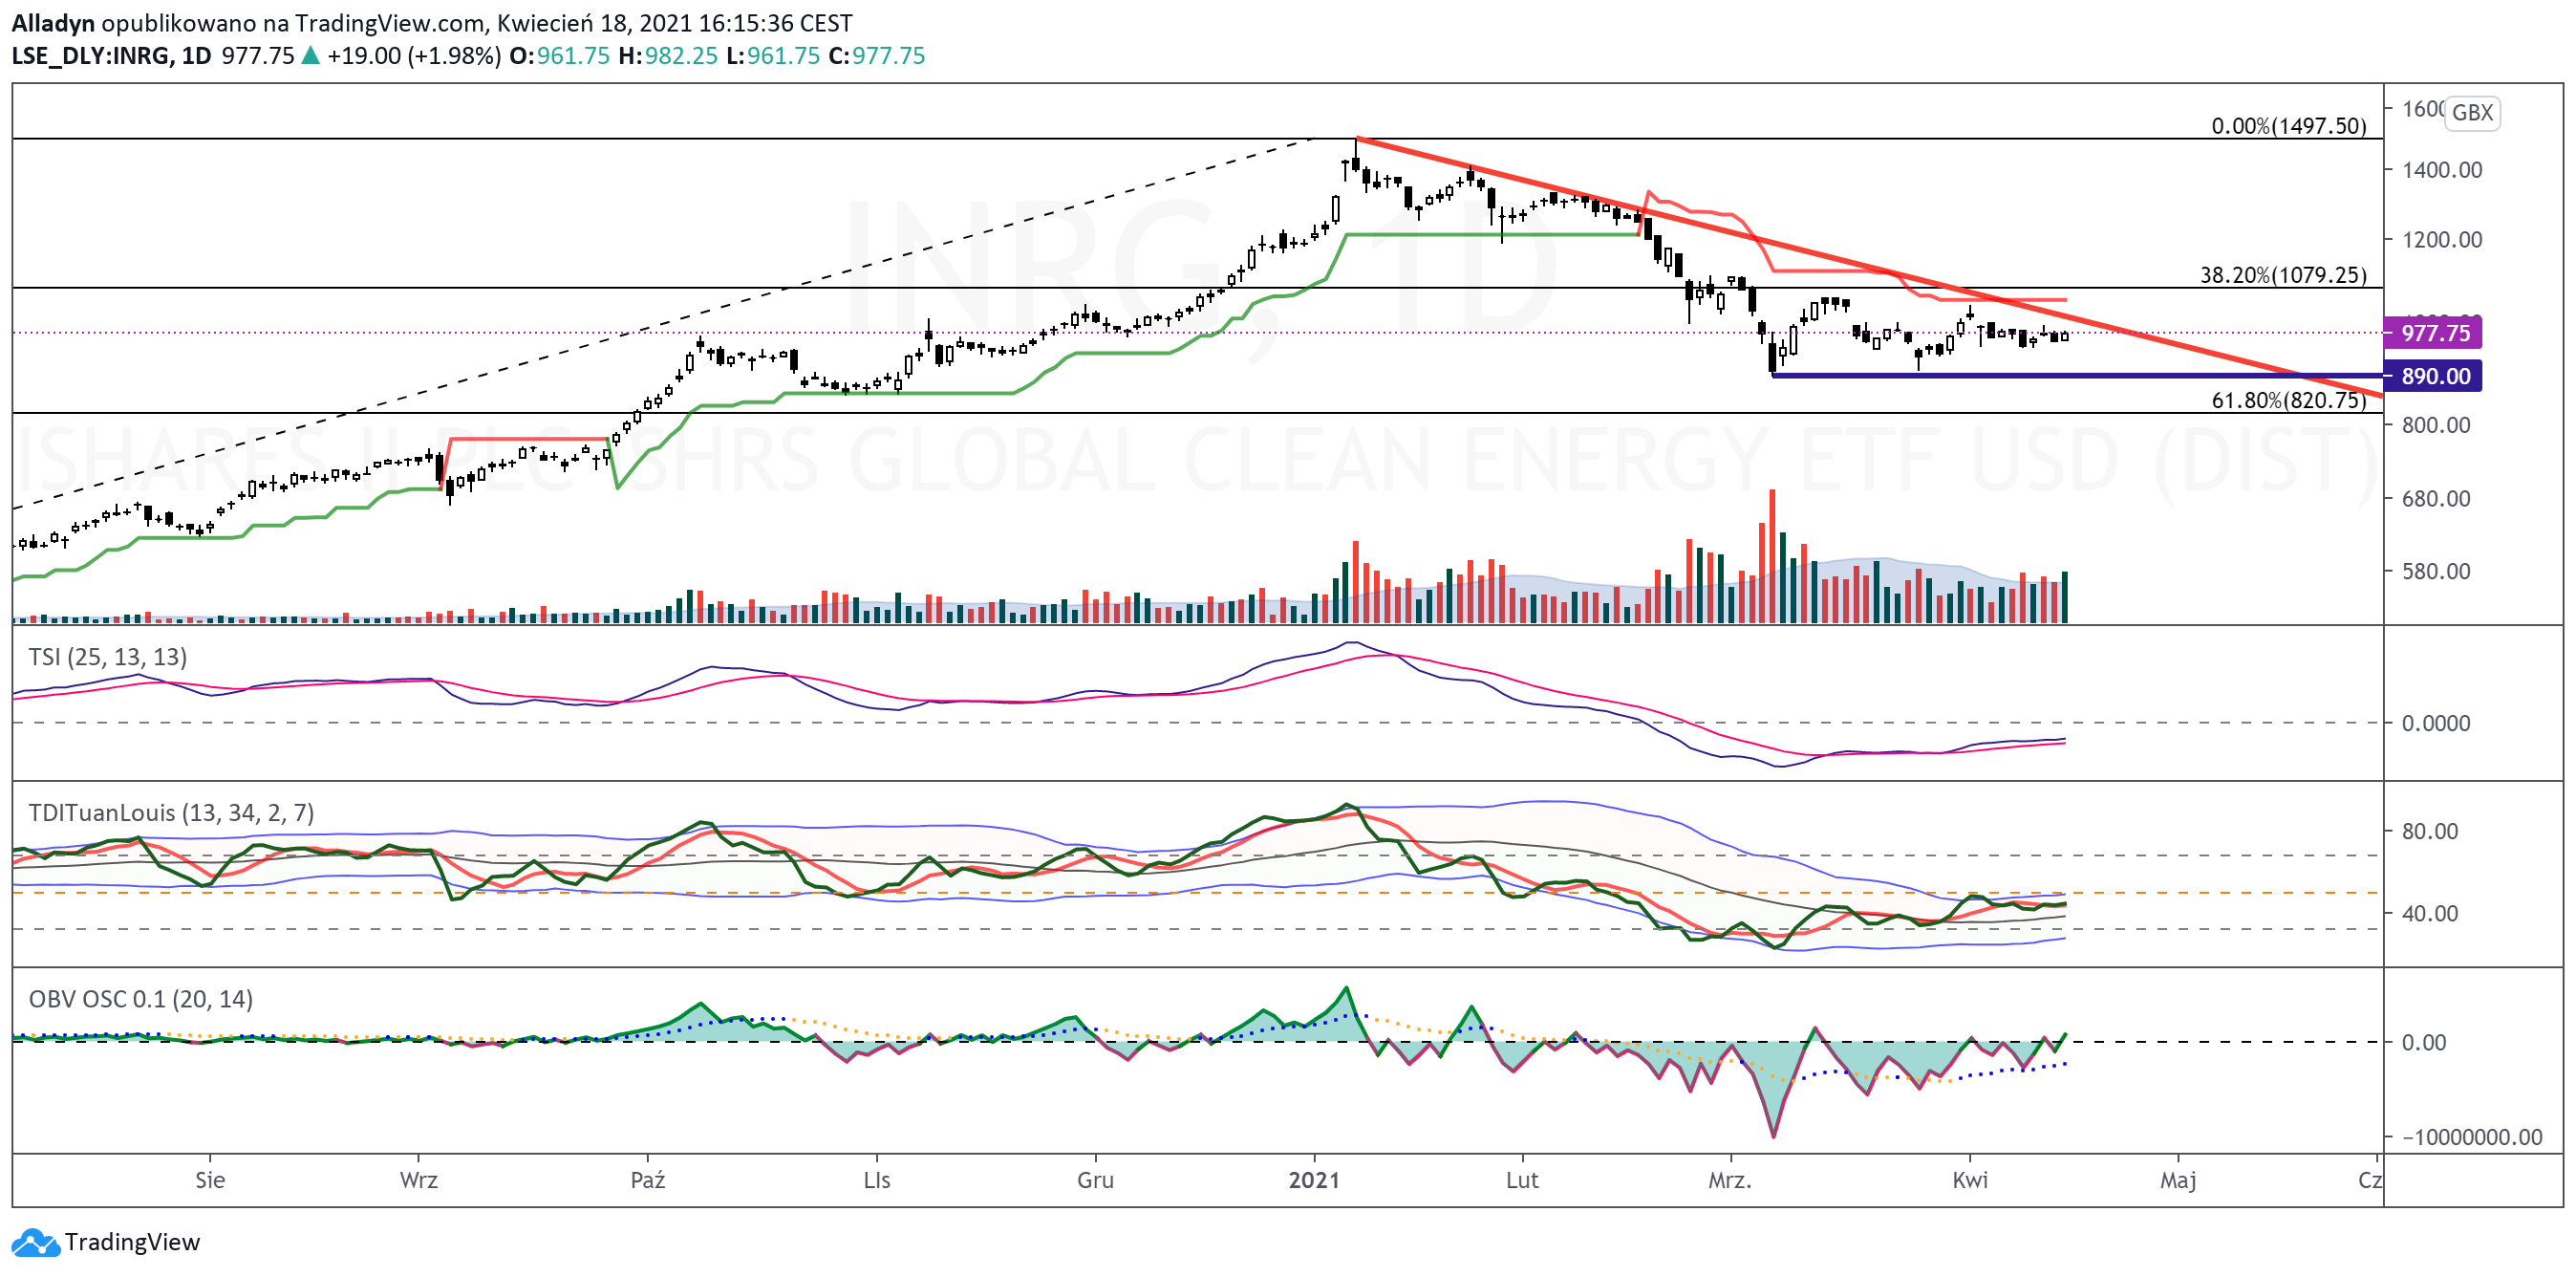
Task: Click the 1200.00 price axis label
Action: point(2442,240)
